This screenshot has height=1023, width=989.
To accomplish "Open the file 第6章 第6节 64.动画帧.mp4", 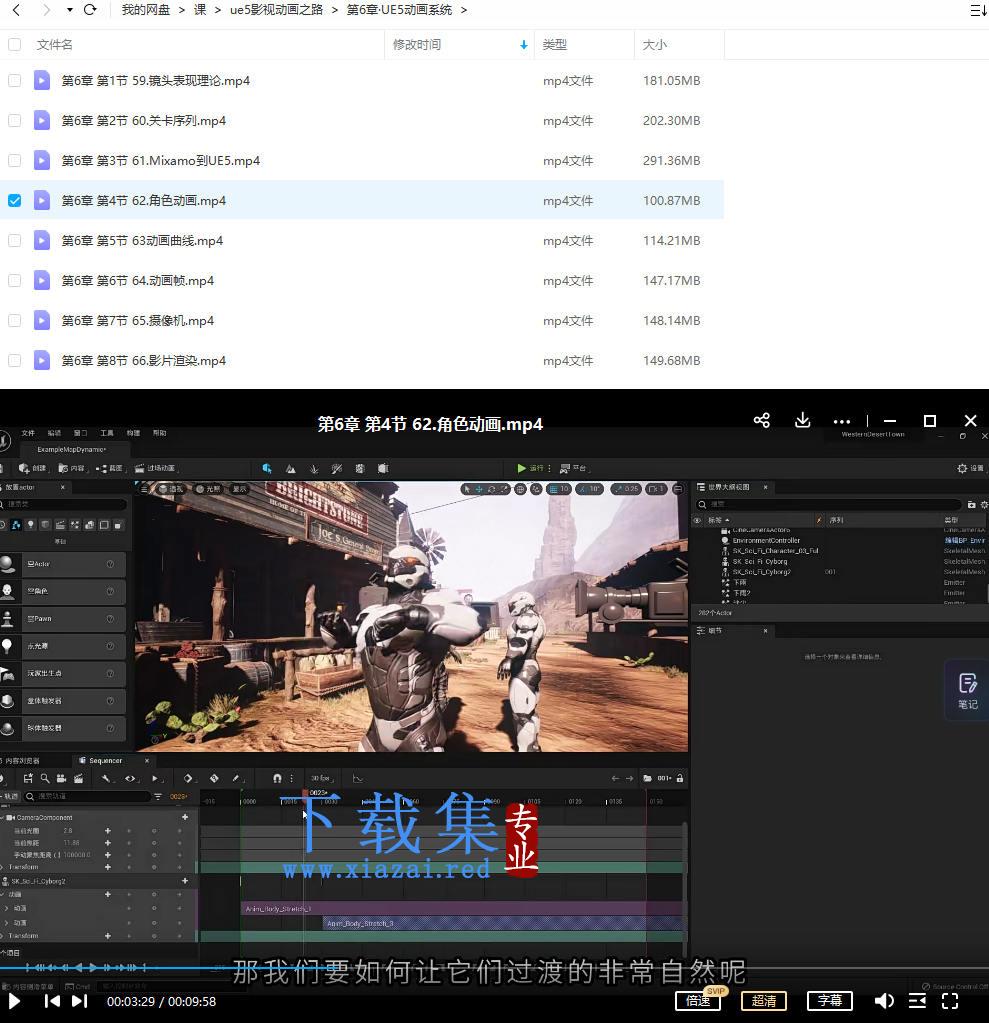I will pos(138,281).
